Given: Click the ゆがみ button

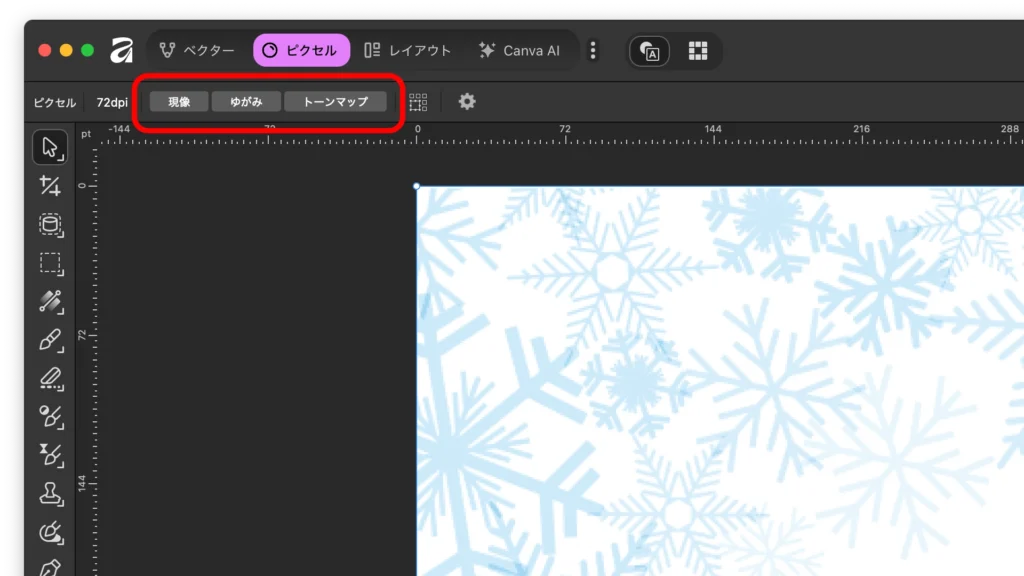Looking at the screenshot, I should pyautogui.click(x=246, y=101).
